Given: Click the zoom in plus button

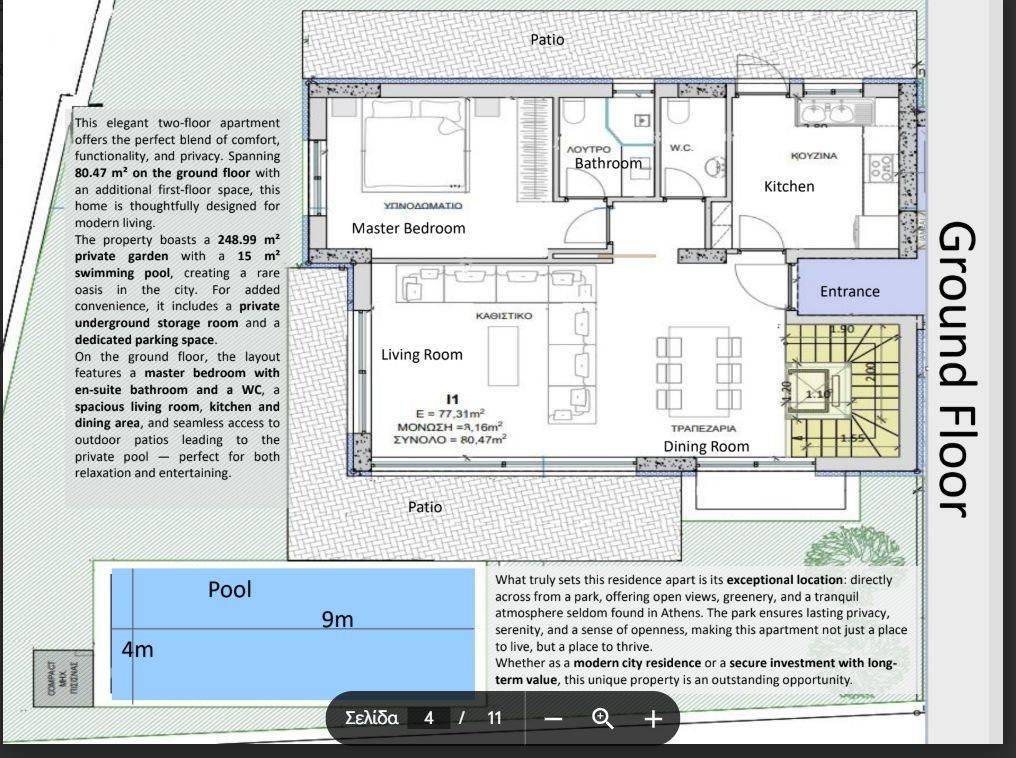Looking at the screenshot, I should (652, 718).
